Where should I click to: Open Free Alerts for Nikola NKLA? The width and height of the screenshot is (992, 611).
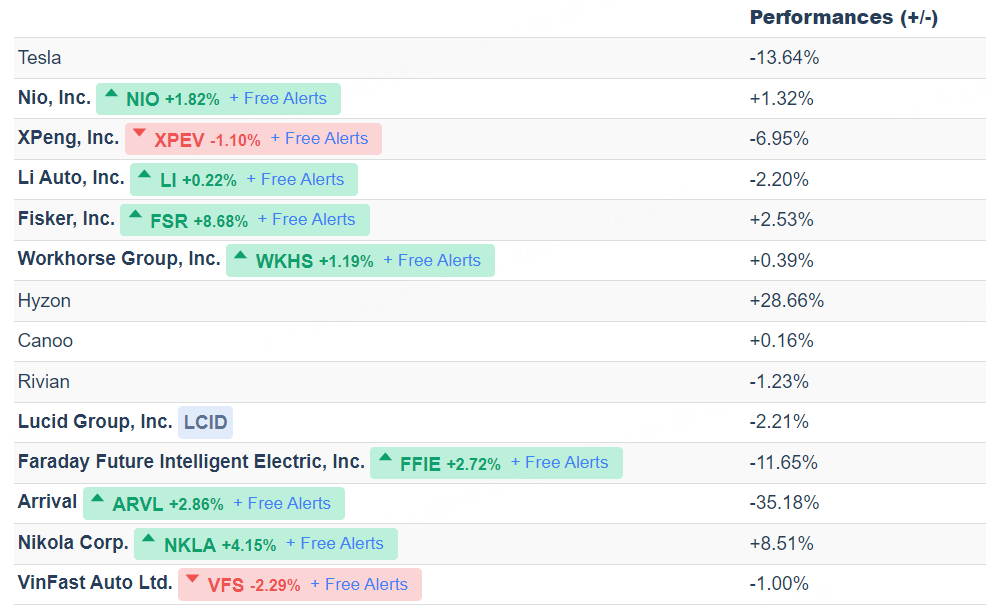(335, 543)
